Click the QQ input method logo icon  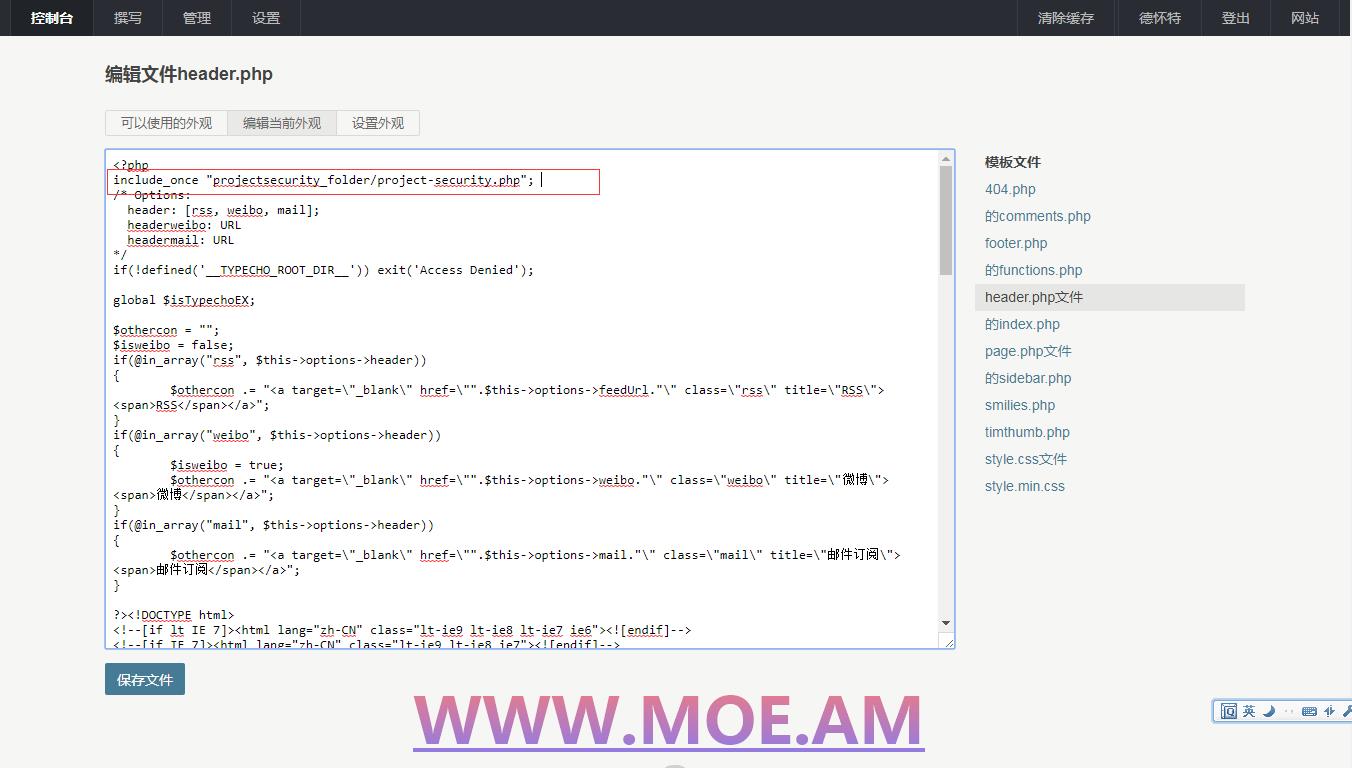click(1228, 711)
